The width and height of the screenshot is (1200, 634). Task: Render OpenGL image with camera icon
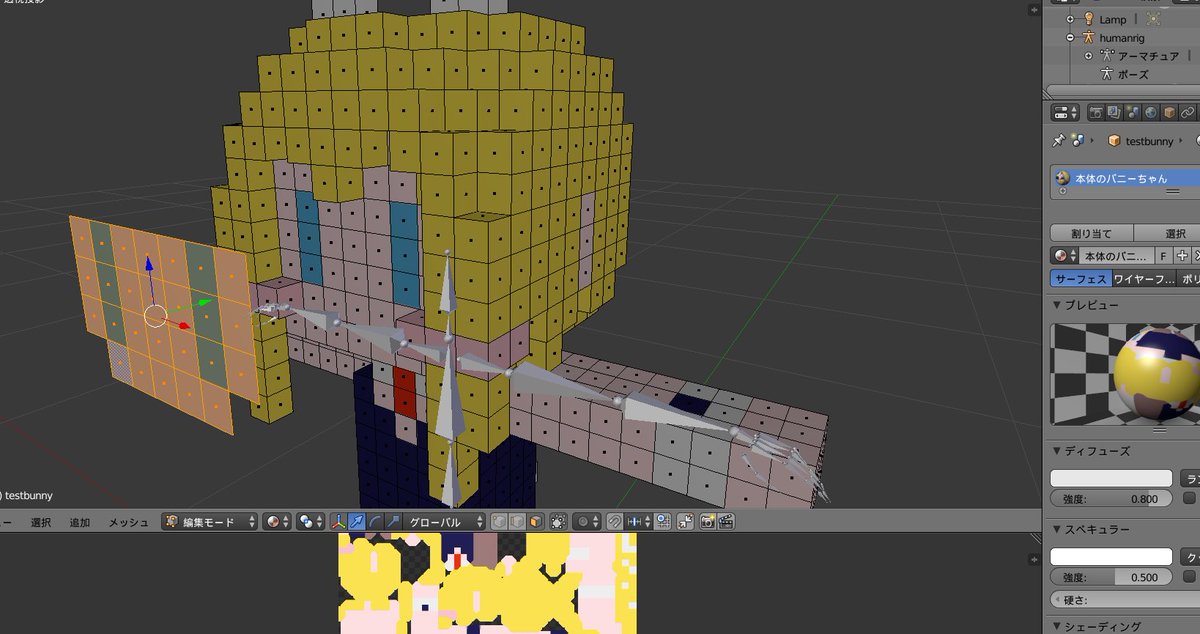click(x=708, y=522)
